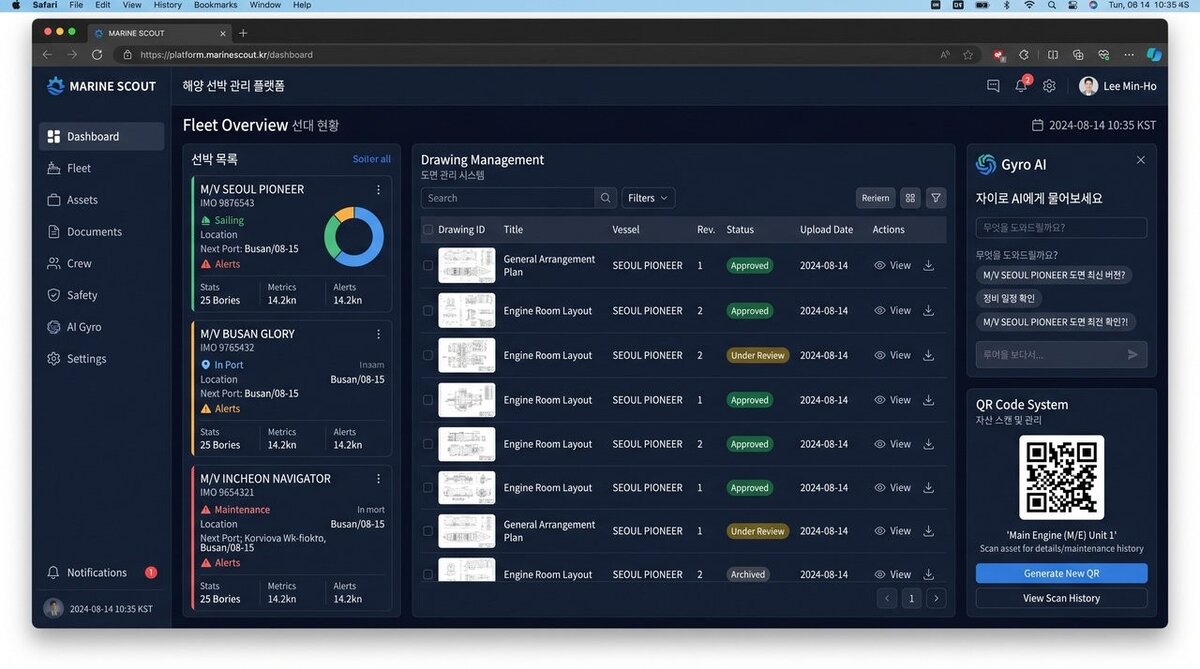1200x669 pixels.
Task: Sort the table by Drawing ID column
Action: (x=461, y=229)
